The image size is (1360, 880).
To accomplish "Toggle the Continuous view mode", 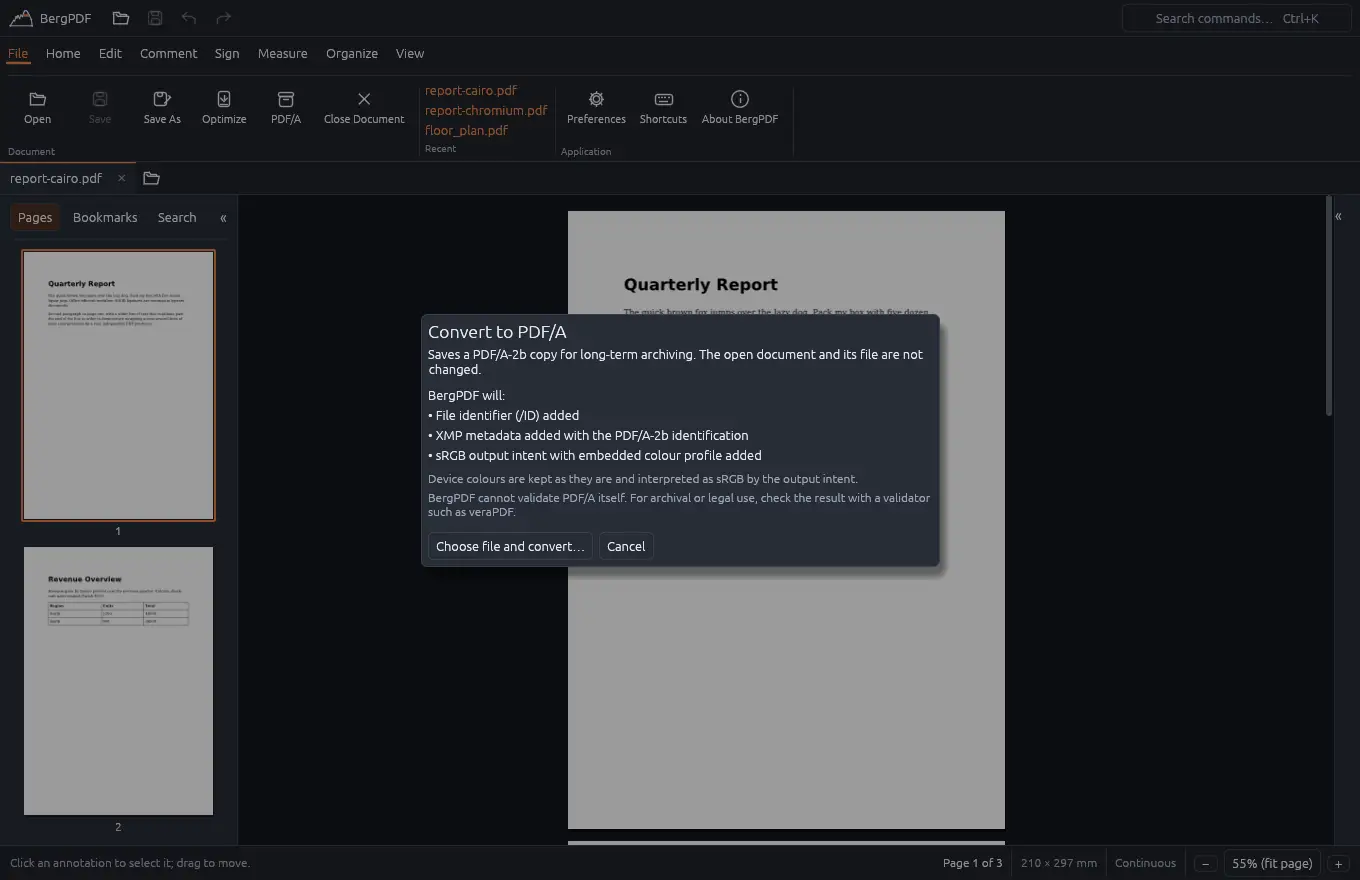I will coord(1145,863).
